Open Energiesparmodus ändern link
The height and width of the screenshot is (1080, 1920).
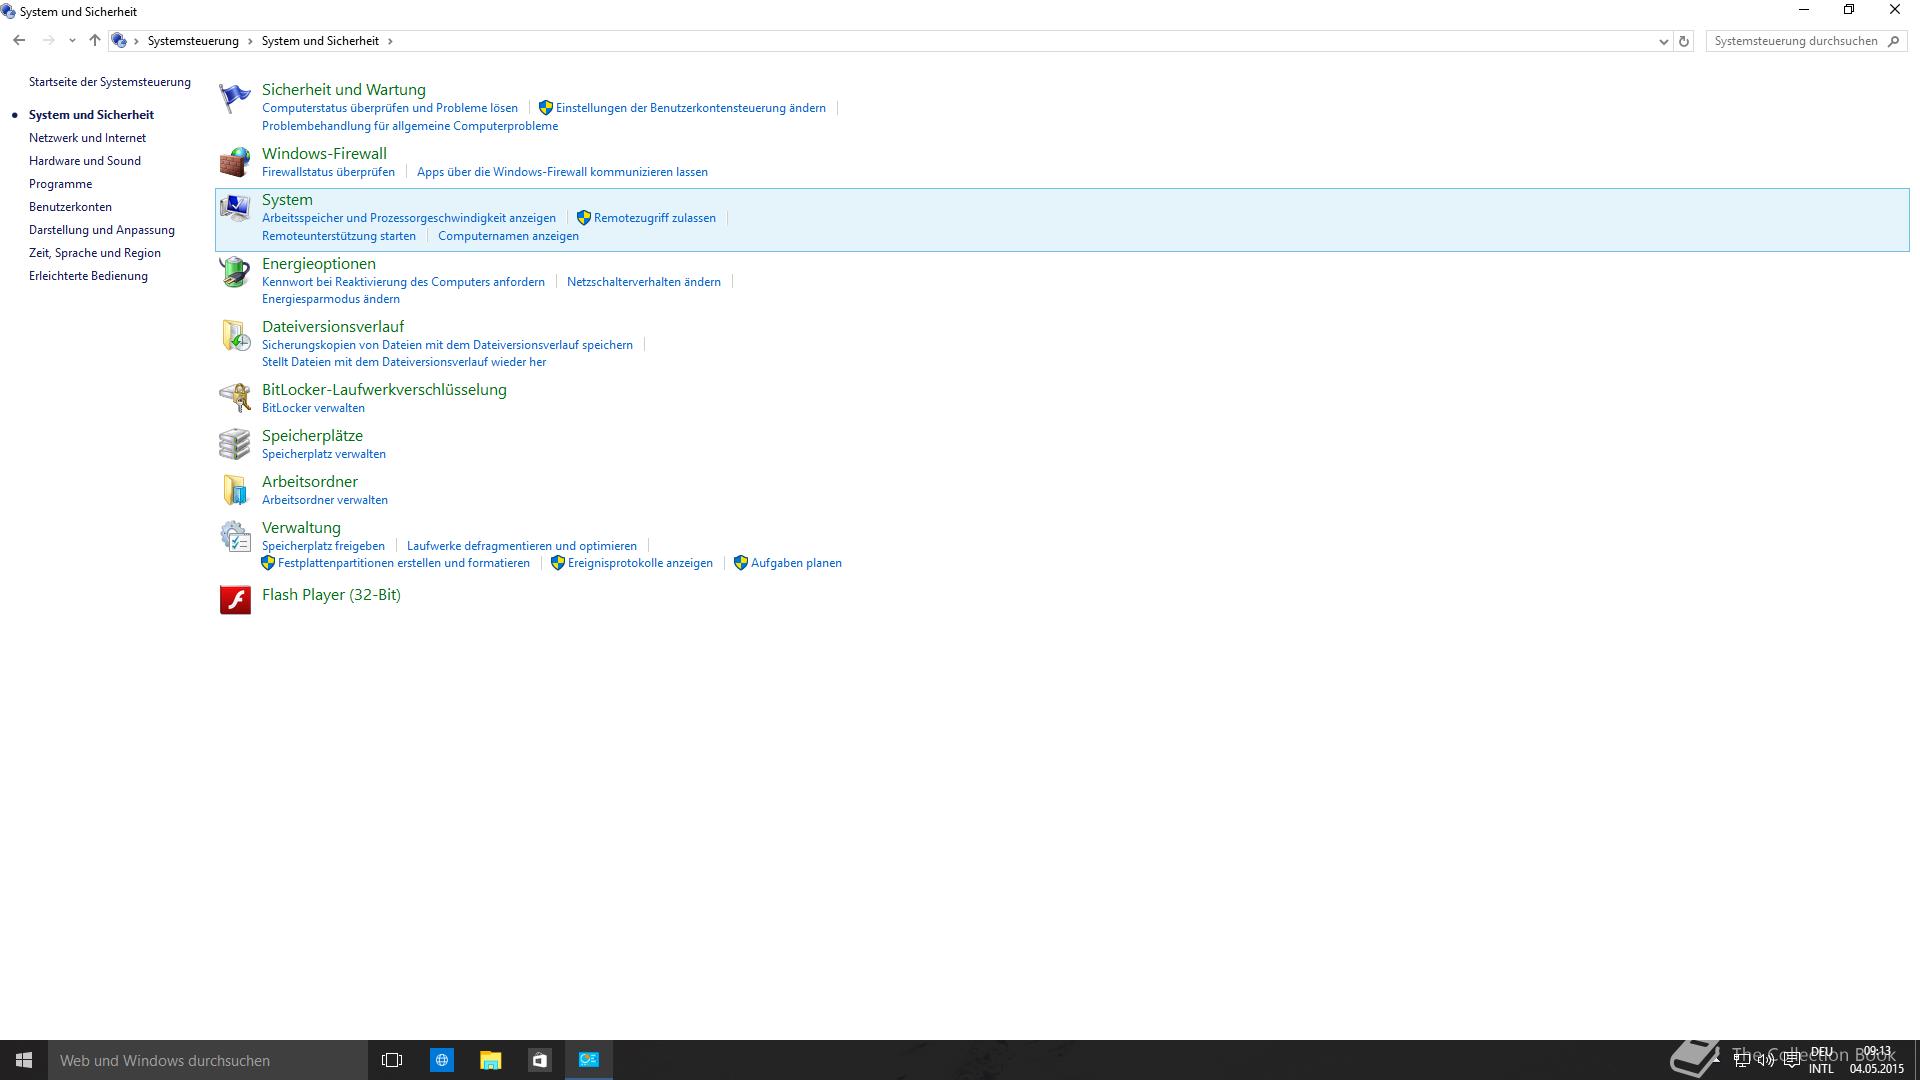click(331, 299)
